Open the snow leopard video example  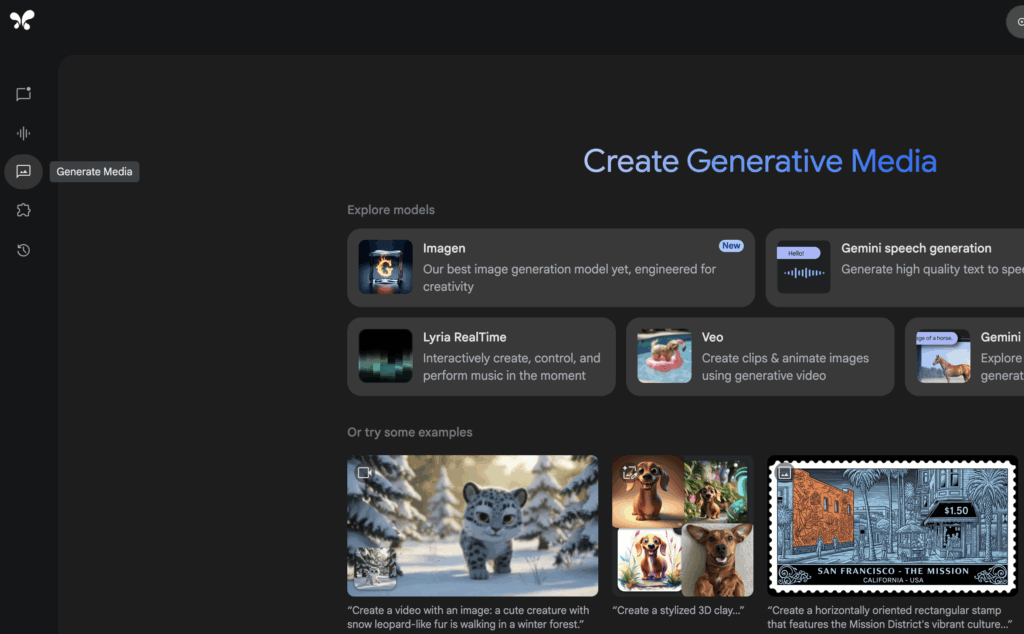point(472,526)
